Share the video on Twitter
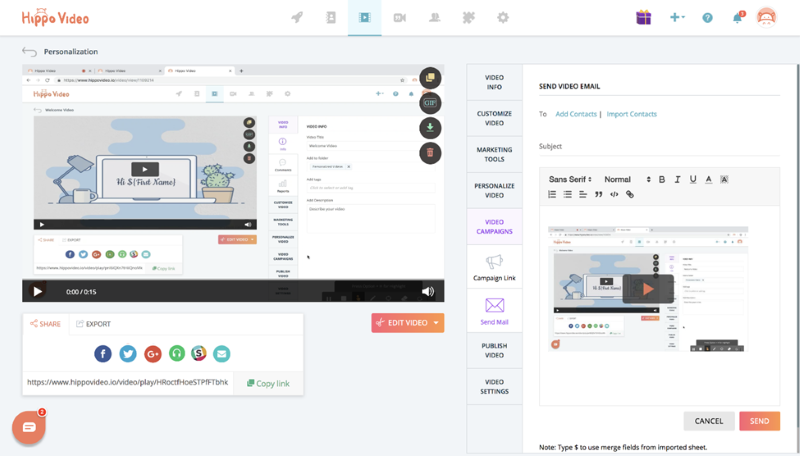The image size is (800, 456). pos(128,353)
